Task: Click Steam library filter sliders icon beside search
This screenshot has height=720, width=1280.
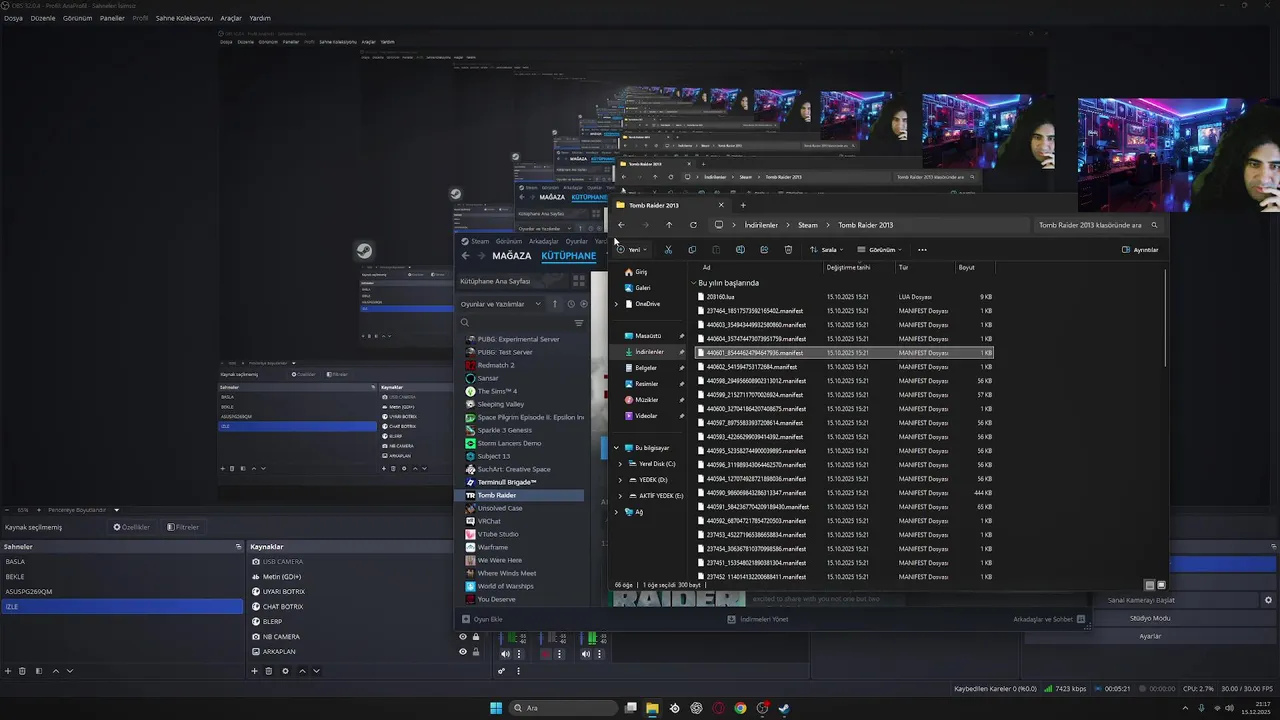Action: tap(579, 323)
